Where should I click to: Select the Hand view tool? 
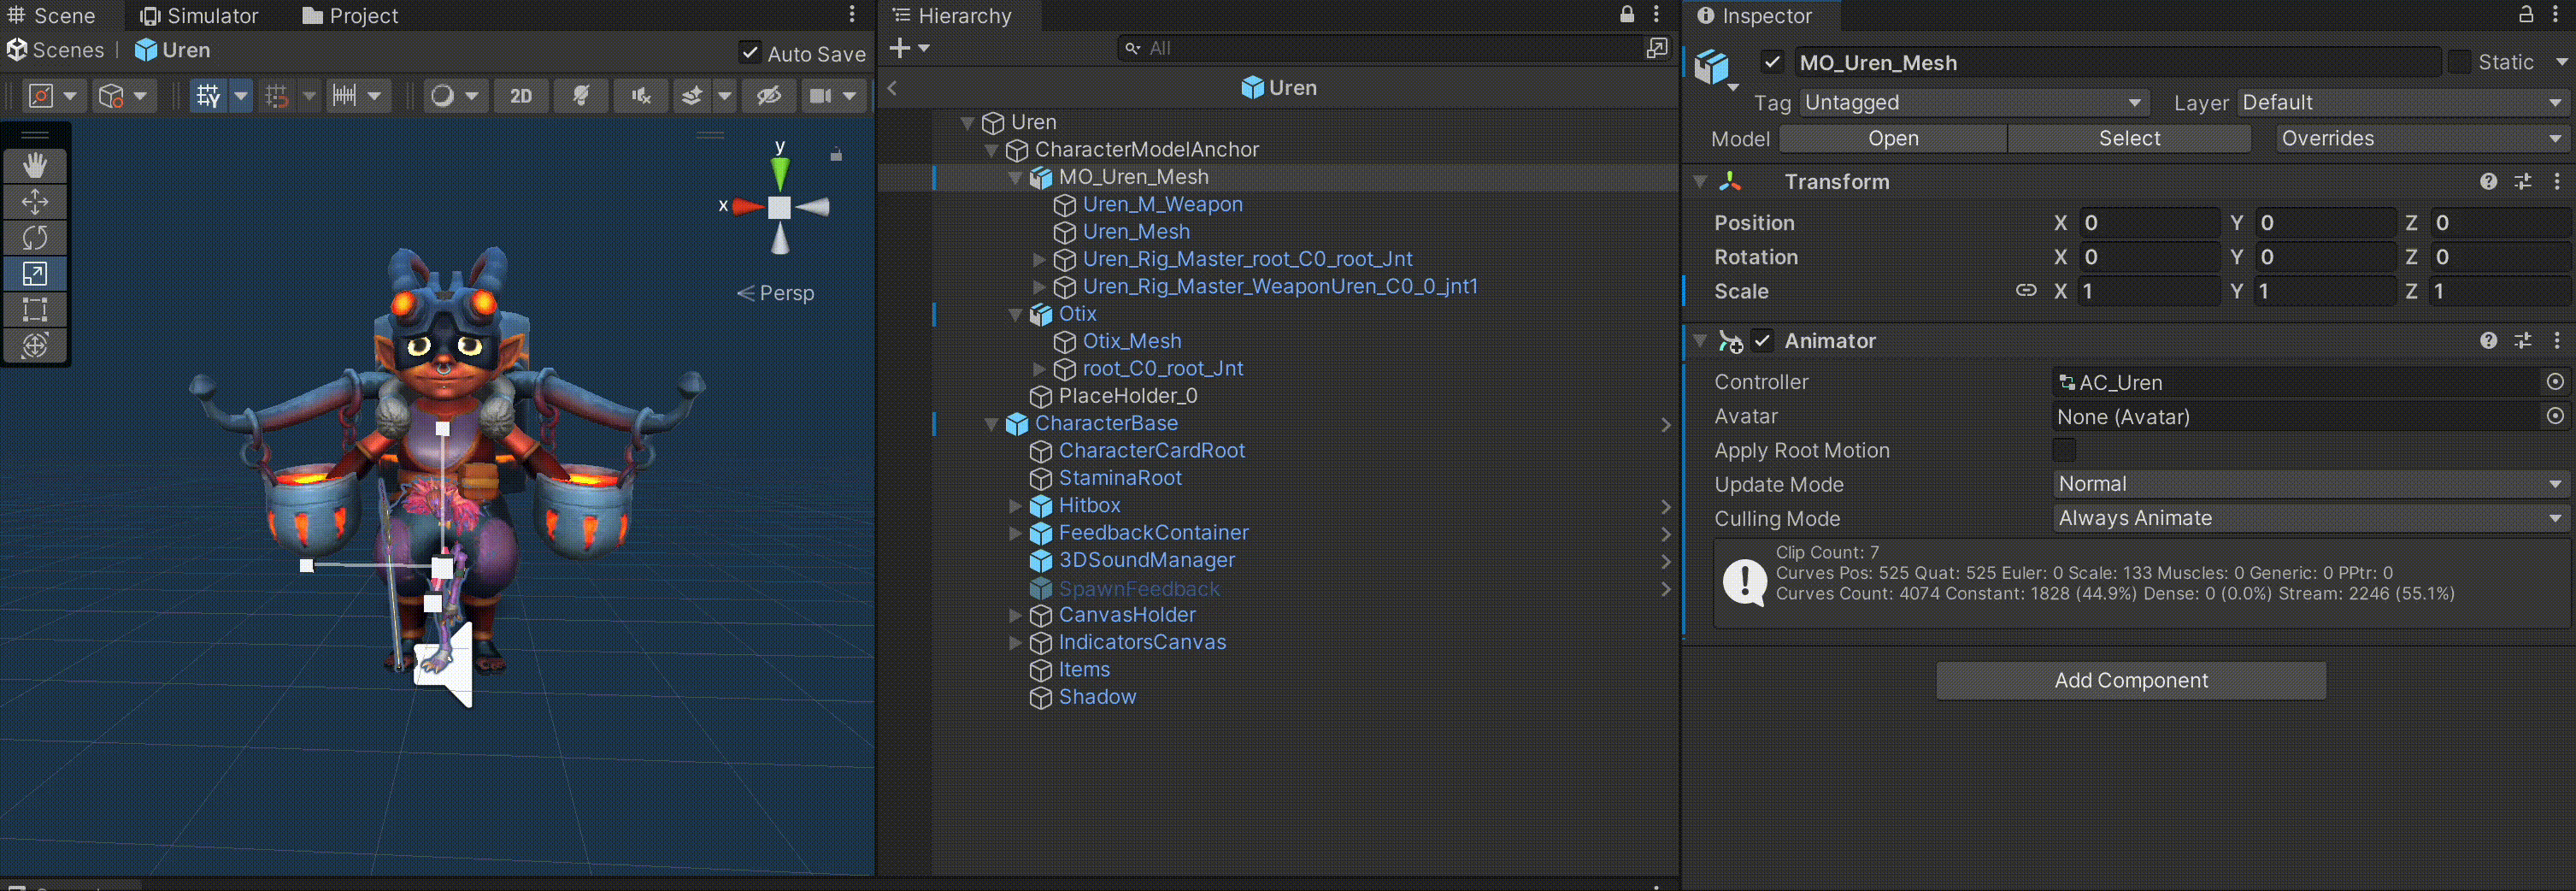(35, 165)
